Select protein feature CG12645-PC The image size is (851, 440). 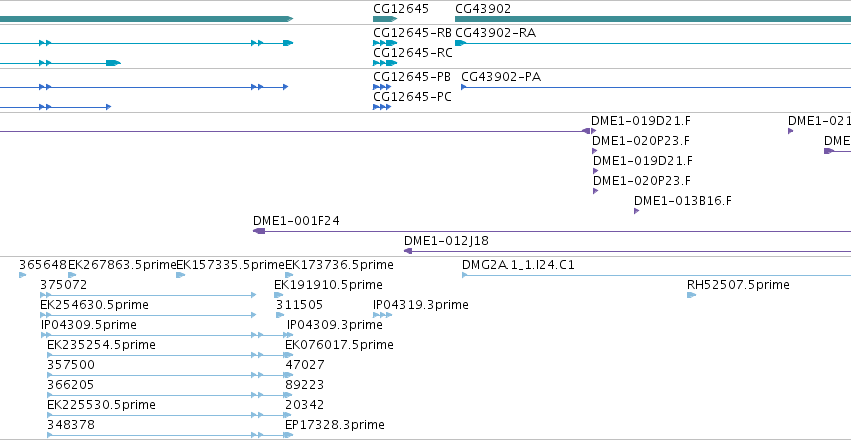click(412, 97)
